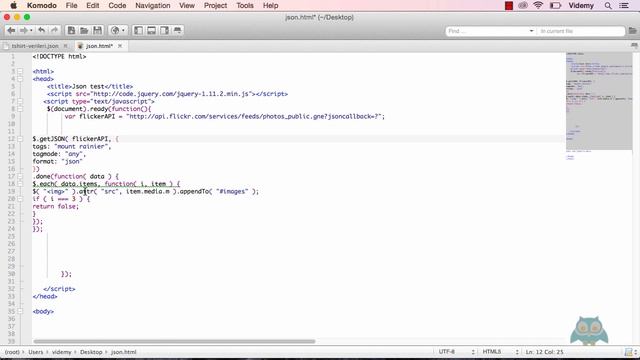This screenshot has height=360, width=640.
Task: Open a file using the toolbar folder icon
Action: click(84, 31)
